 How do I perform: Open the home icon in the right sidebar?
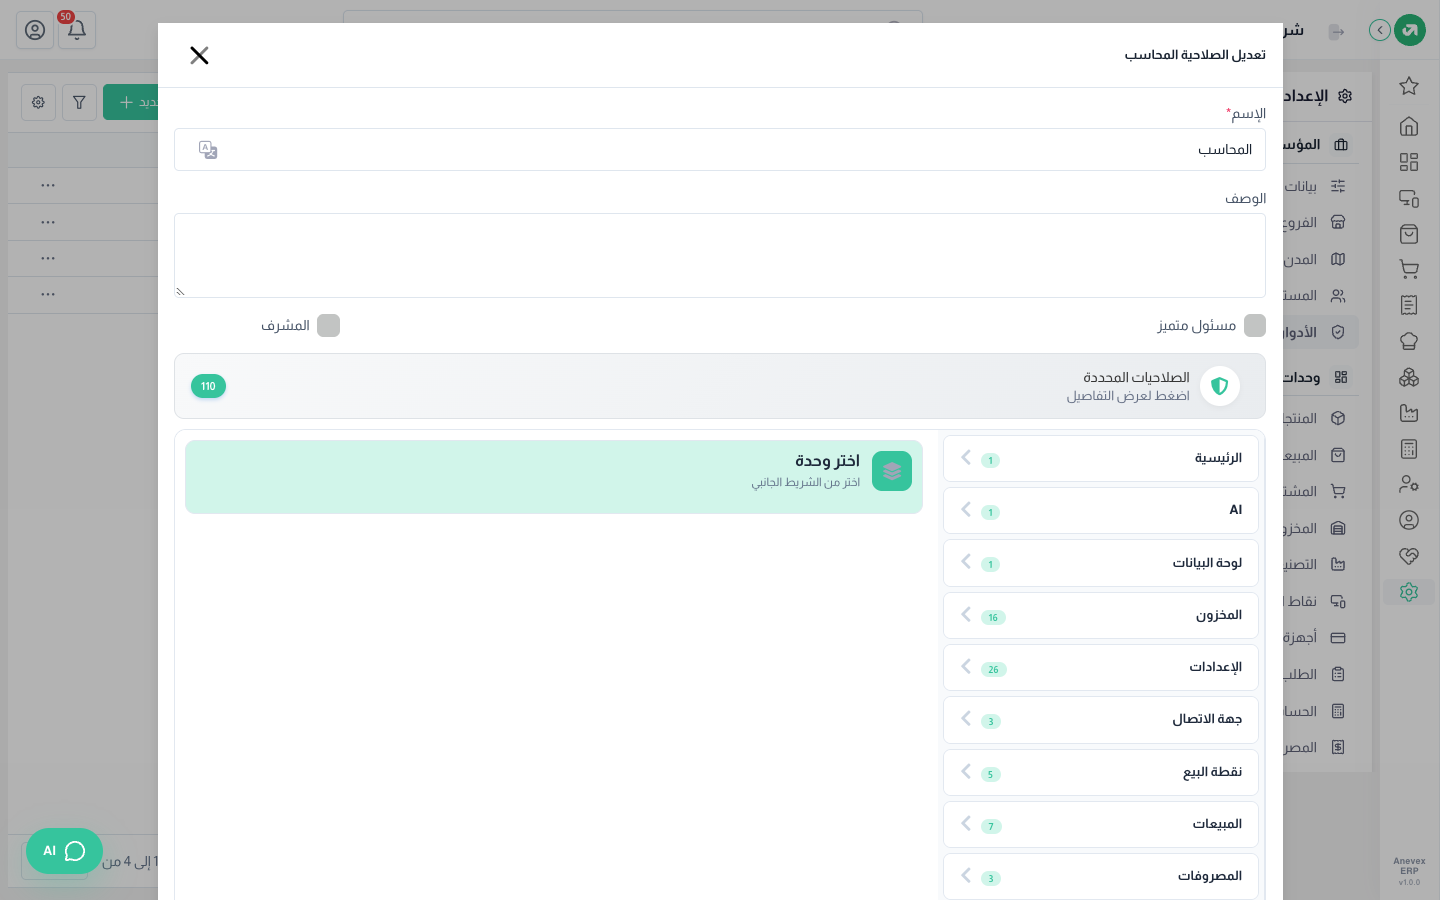(x=1409, y=126)
